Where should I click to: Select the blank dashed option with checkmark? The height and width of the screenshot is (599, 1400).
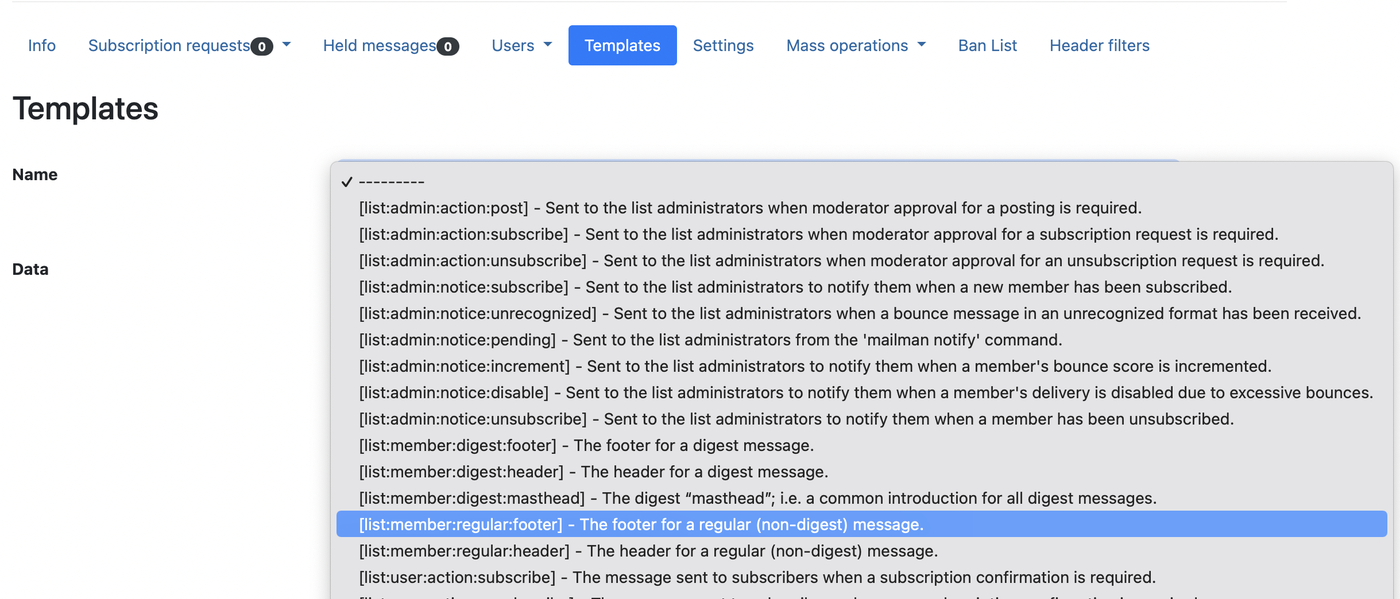tap(392, 182)
